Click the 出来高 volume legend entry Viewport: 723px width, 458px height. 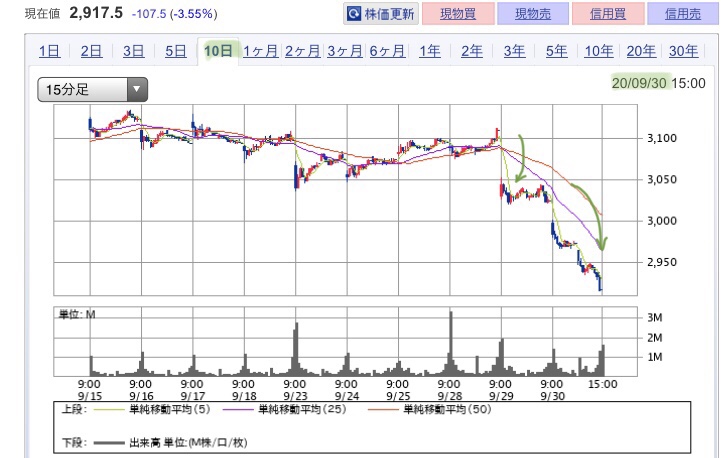(170, 443)
